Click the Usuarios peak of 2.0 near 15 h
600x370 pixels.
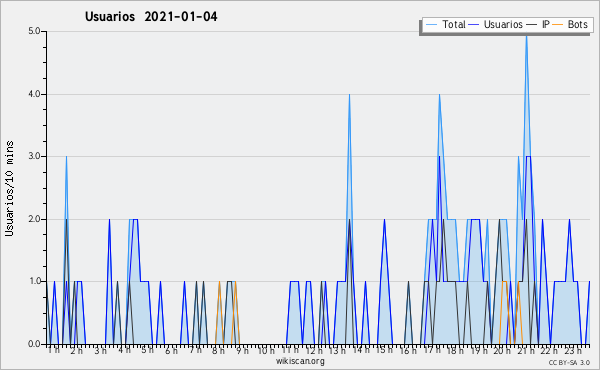click(x=385, y=220)
